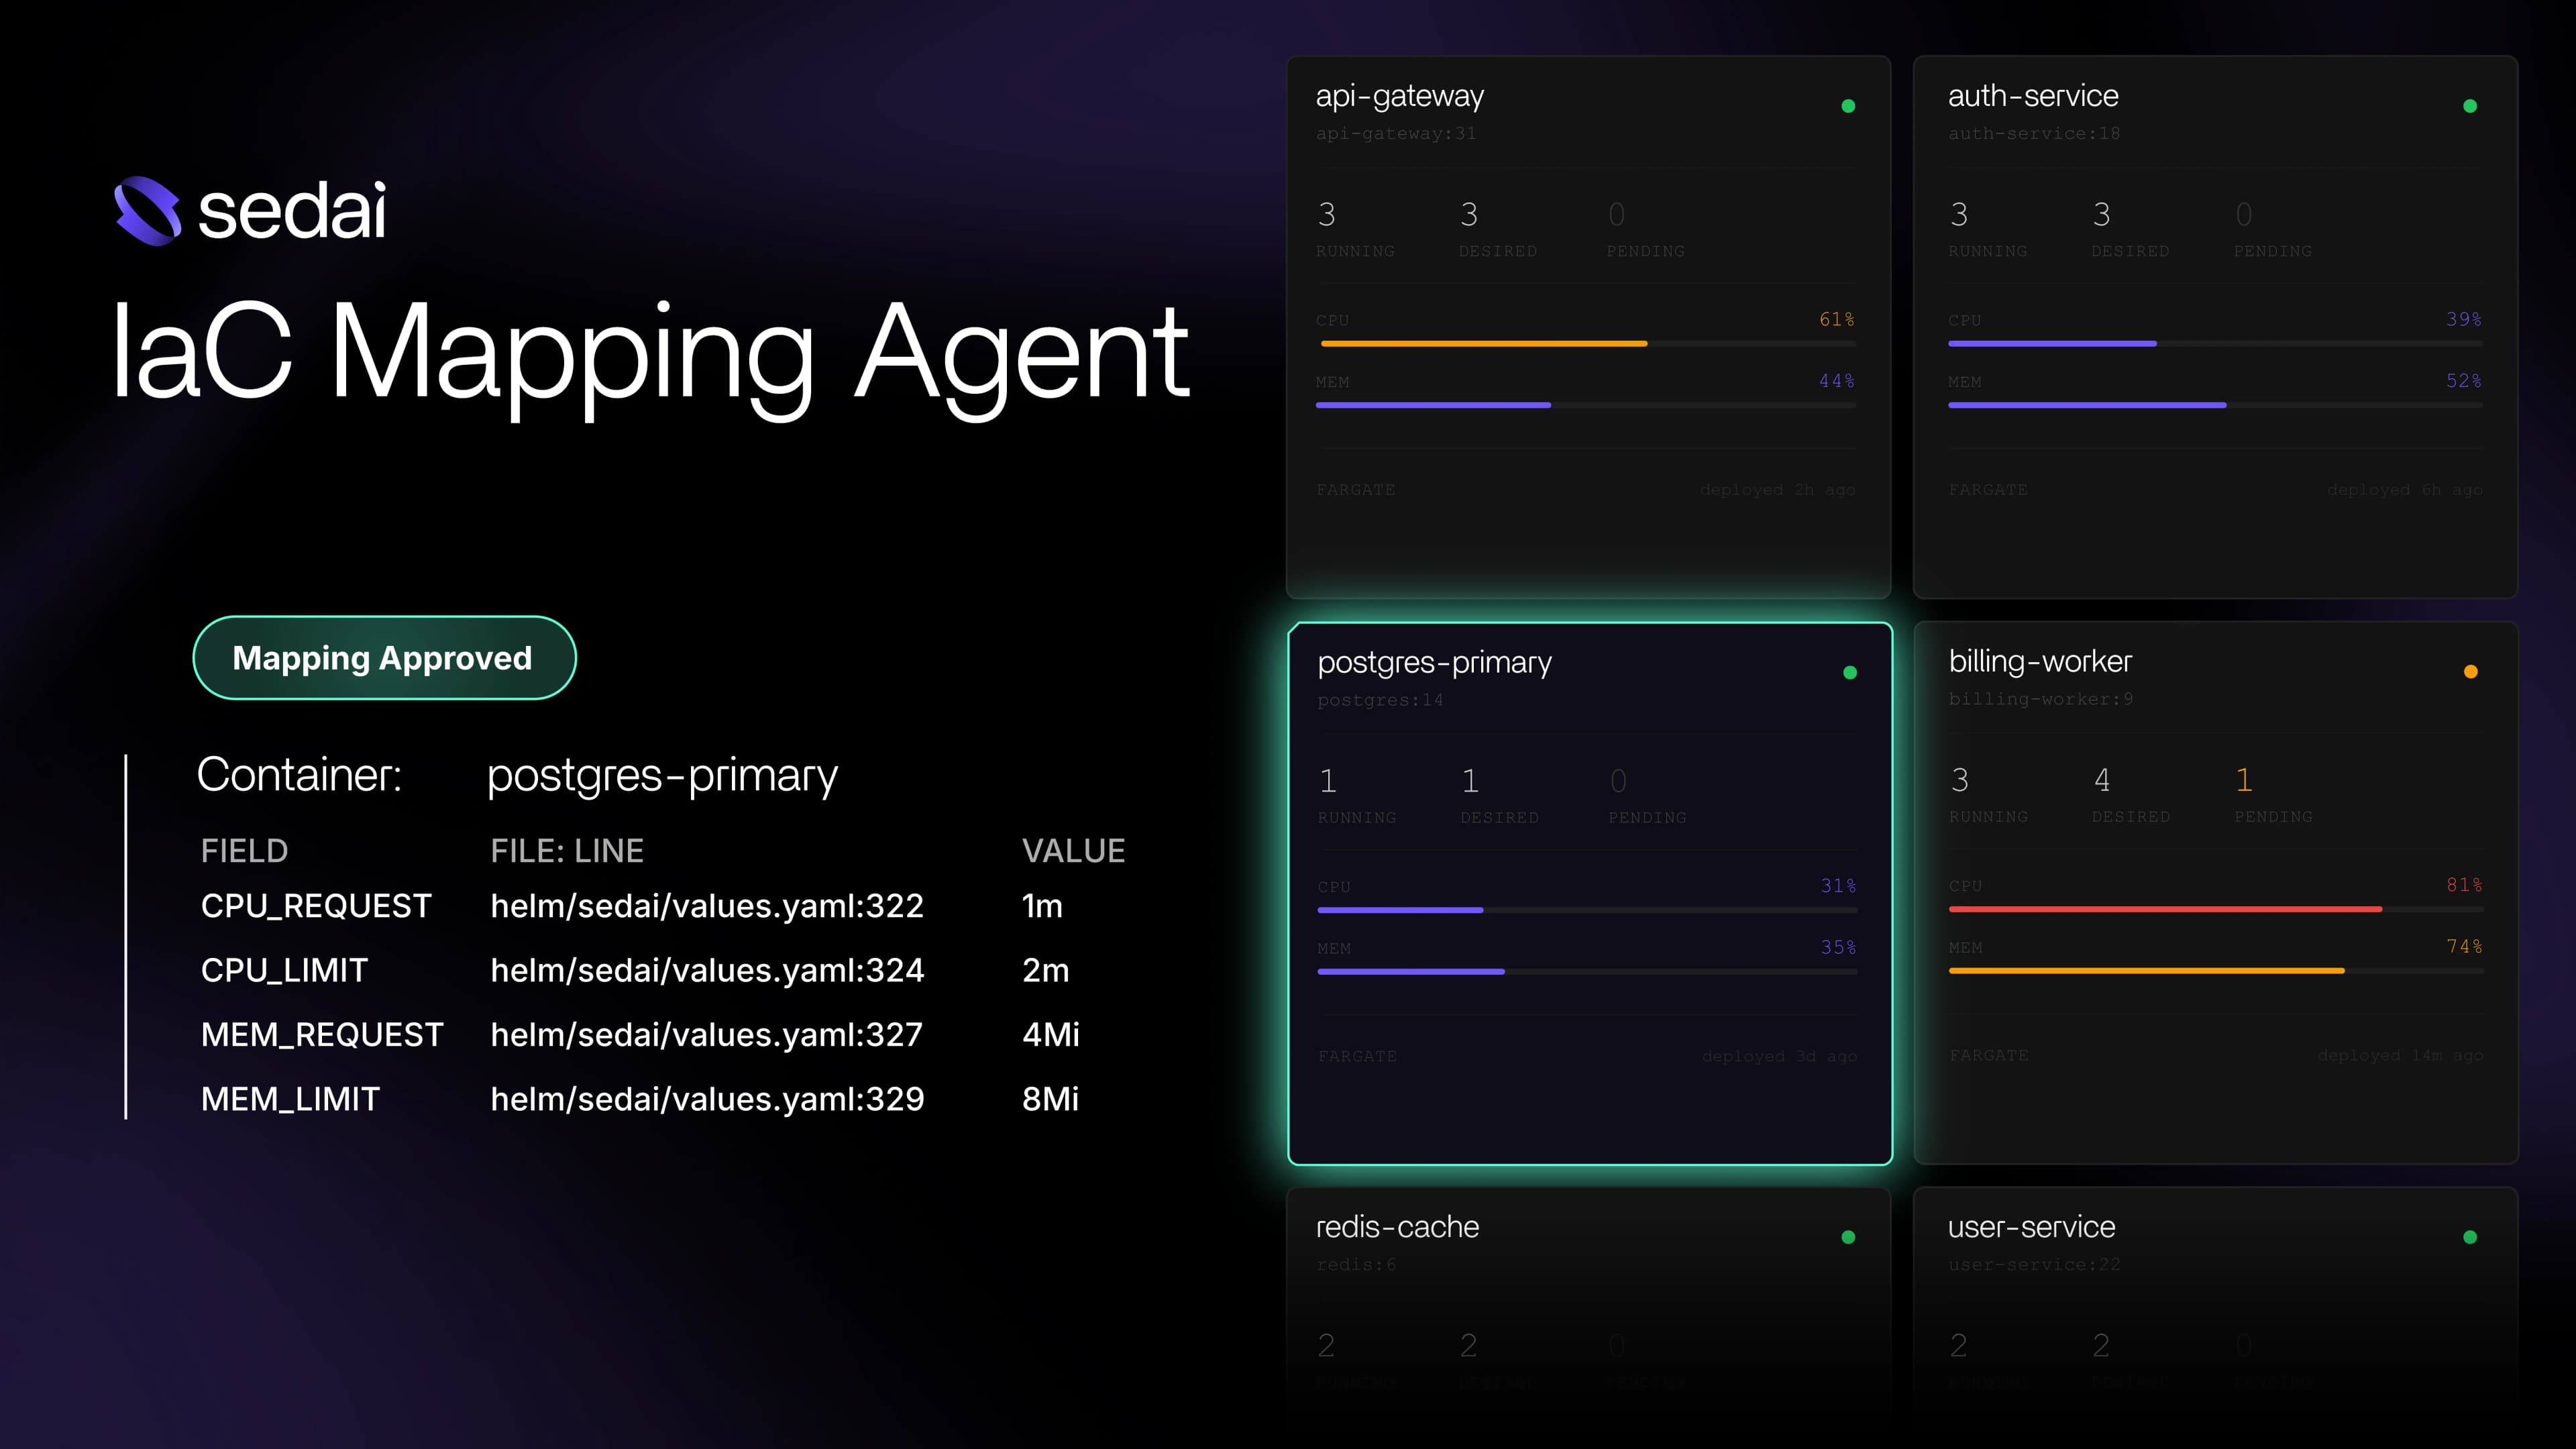Click the 81% CPU value in billing-worker
The width and height of the screenshot is (2576, 1449).
2464,885
